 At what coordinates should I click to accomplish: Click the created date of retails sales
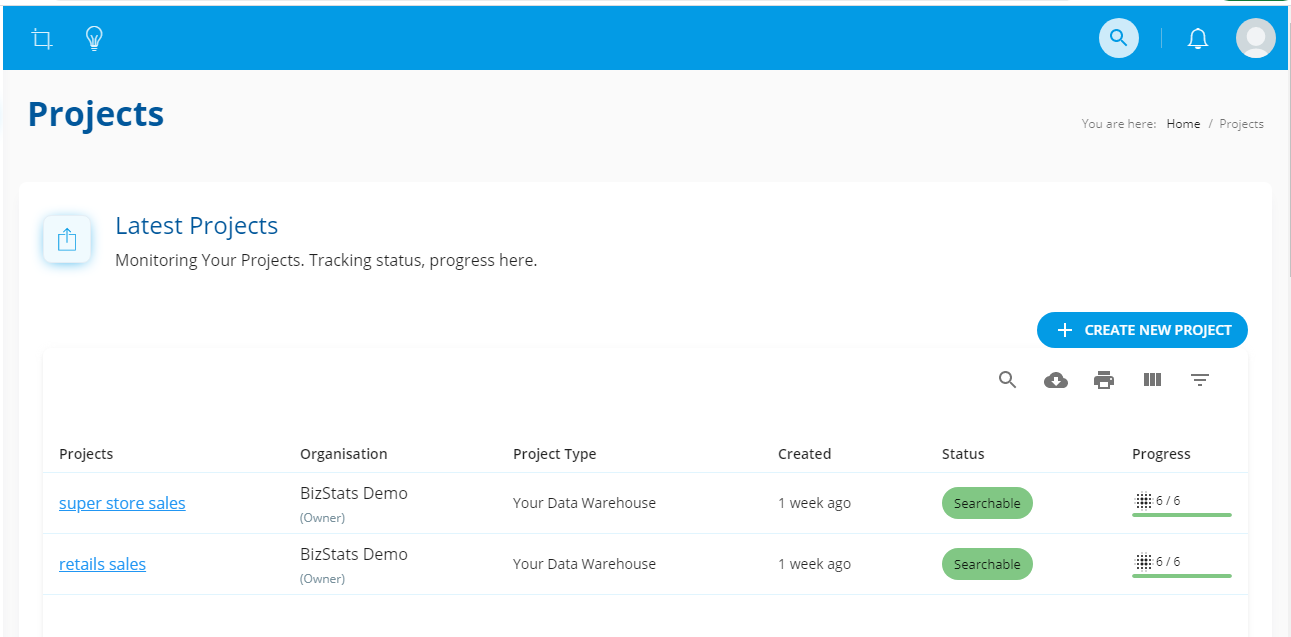click(x=814, y=564)
